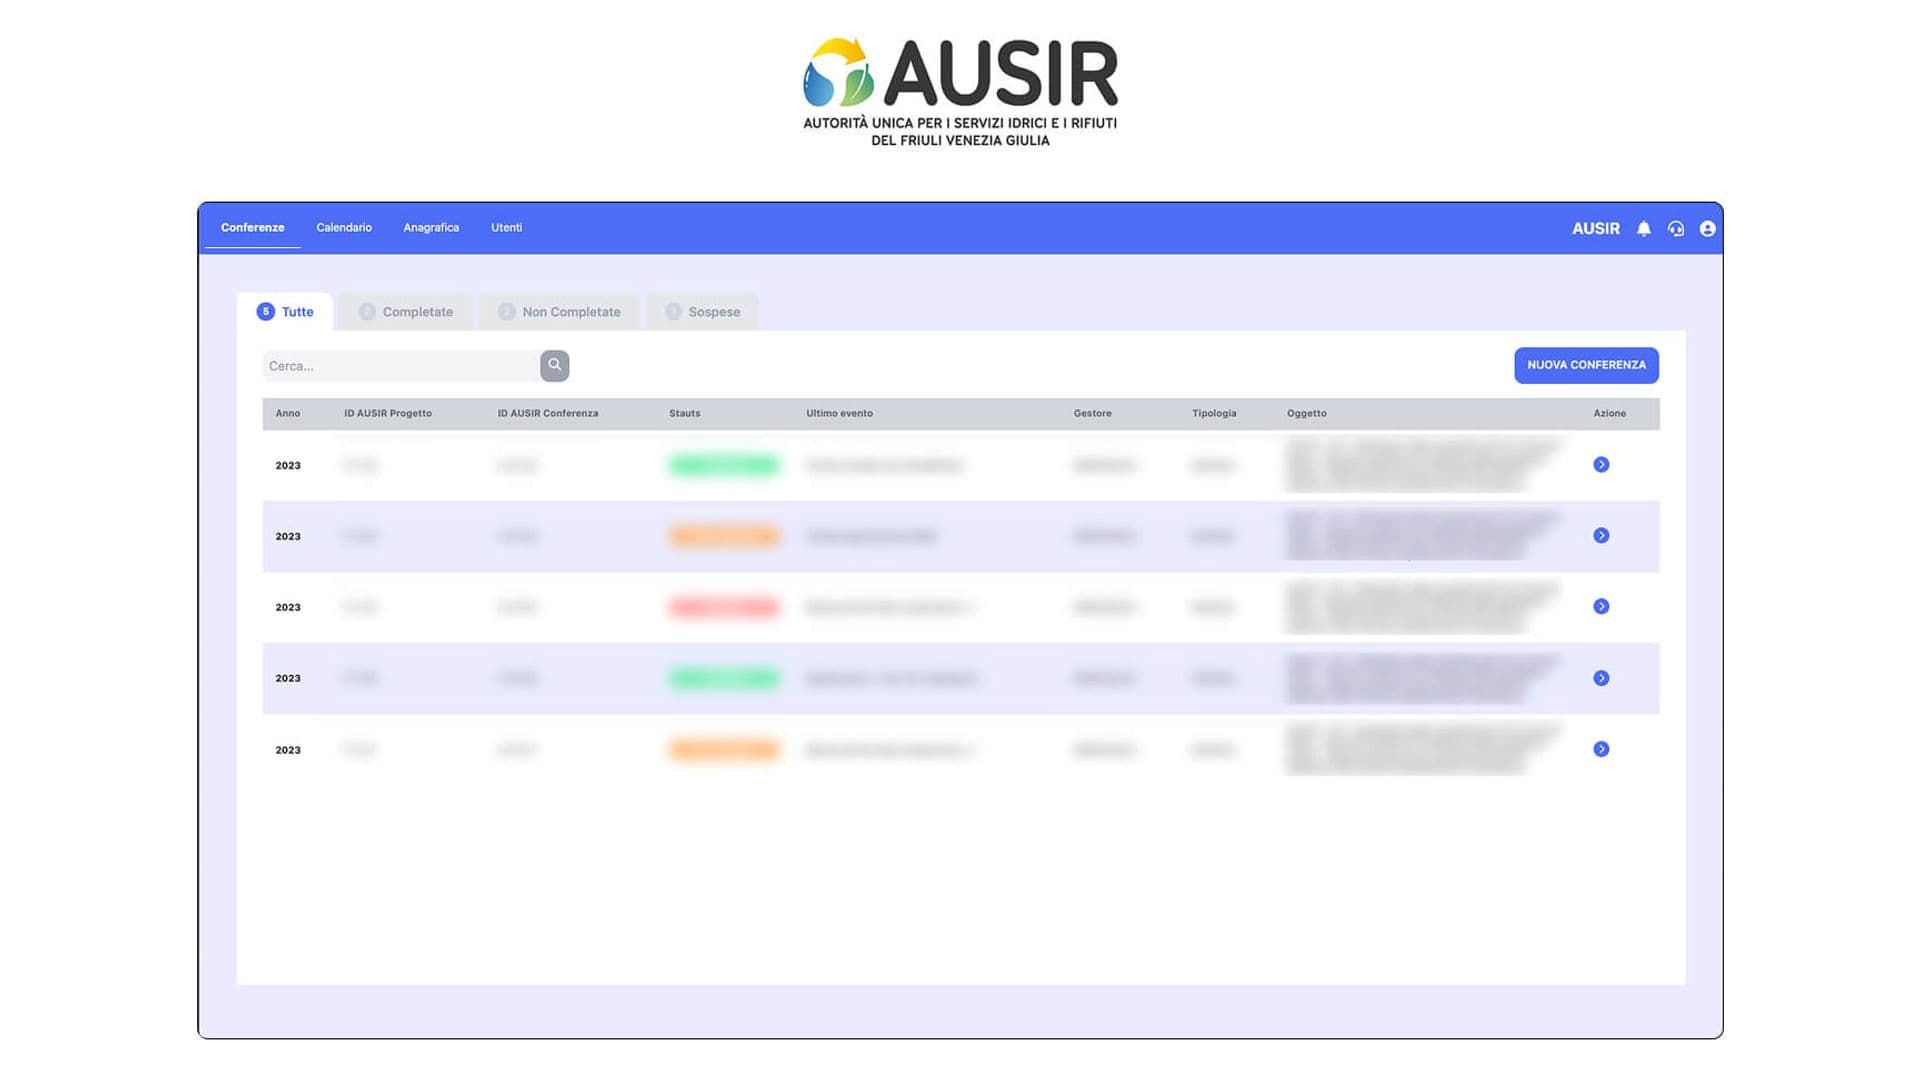This screenshot has width=1920, height=1080.
Task: Open the notifications bell icon
Action: pos(1643,229)
